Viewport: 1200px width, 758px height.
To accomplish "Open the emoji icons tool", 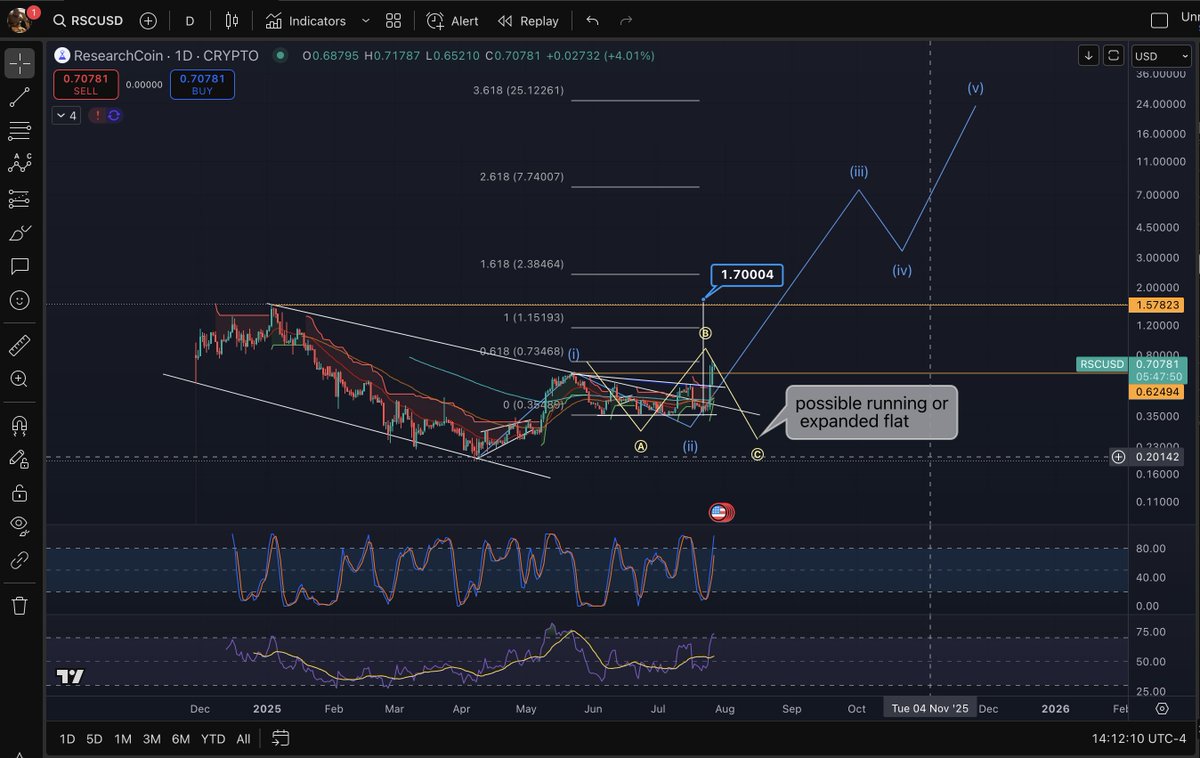I will point(20,300).
